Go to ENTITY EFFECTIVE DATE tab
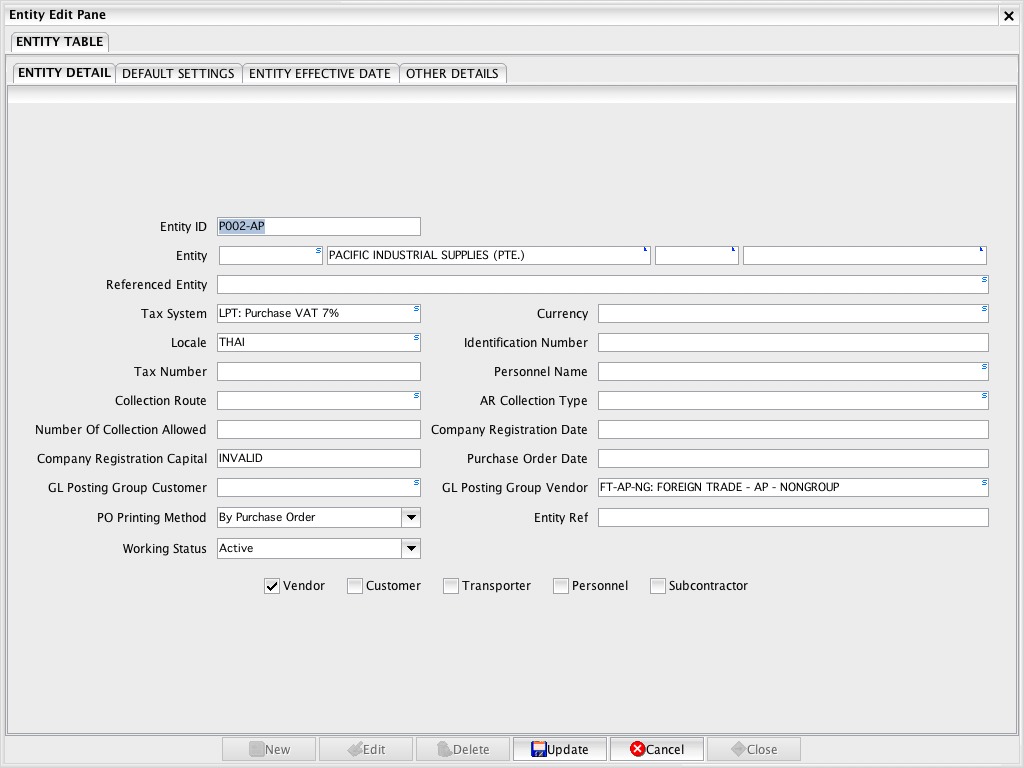1024x768 pixels. pyautogui.click(x=320, y=73)
